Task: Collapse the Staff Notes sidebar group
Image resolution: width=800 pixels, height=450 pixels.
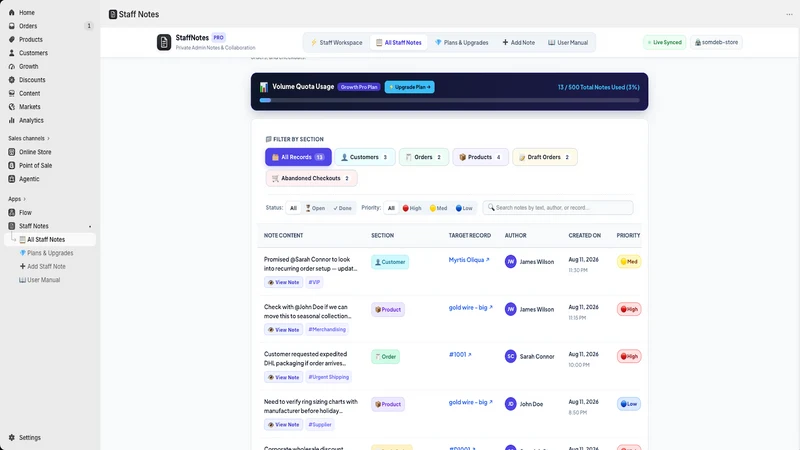Action: [x=90, y=227]
